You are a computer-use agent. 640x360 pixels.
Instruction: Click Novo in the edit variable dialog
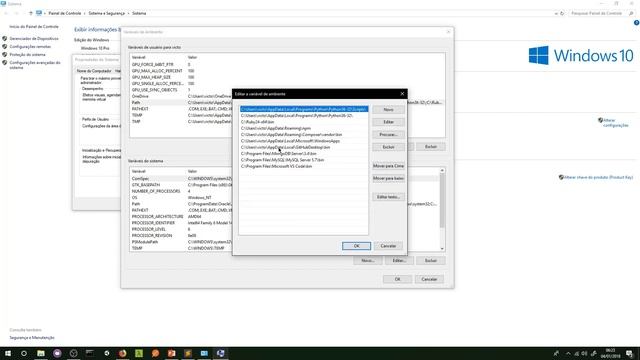click(x=389, y=109)
